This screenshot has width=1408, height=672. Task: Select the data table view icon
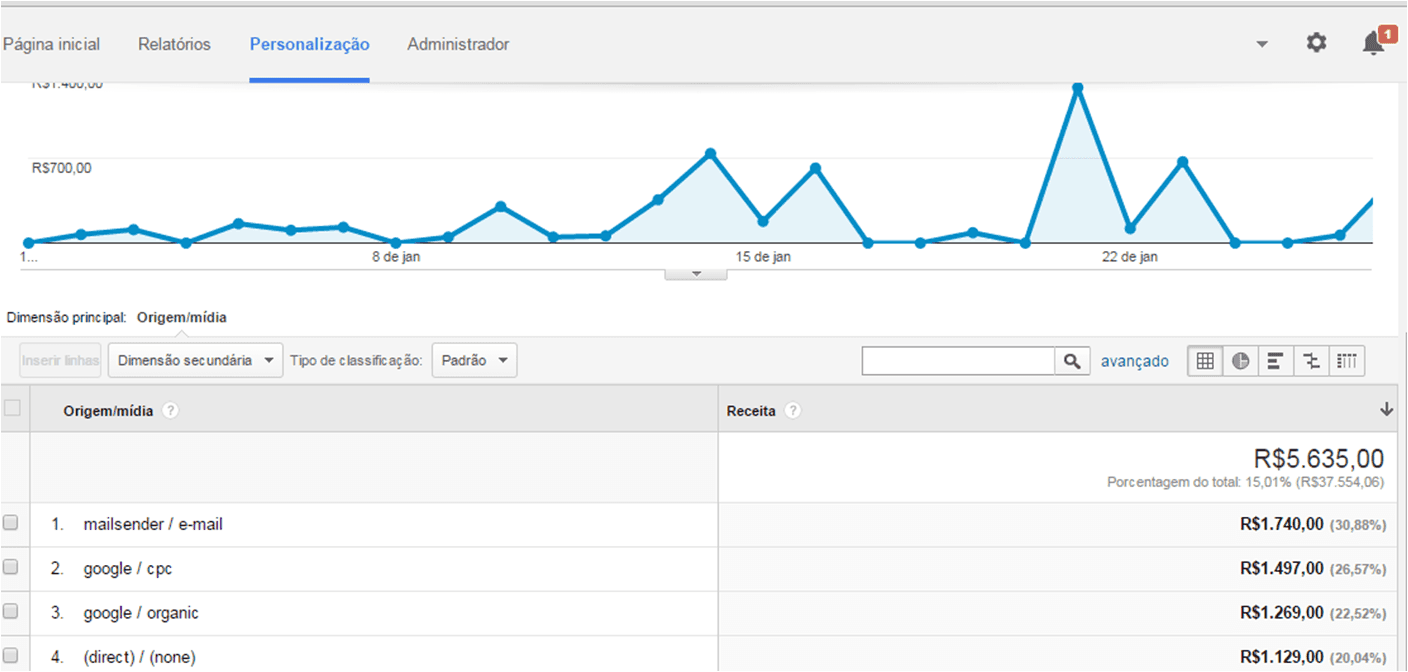[x=1205, y=360]
